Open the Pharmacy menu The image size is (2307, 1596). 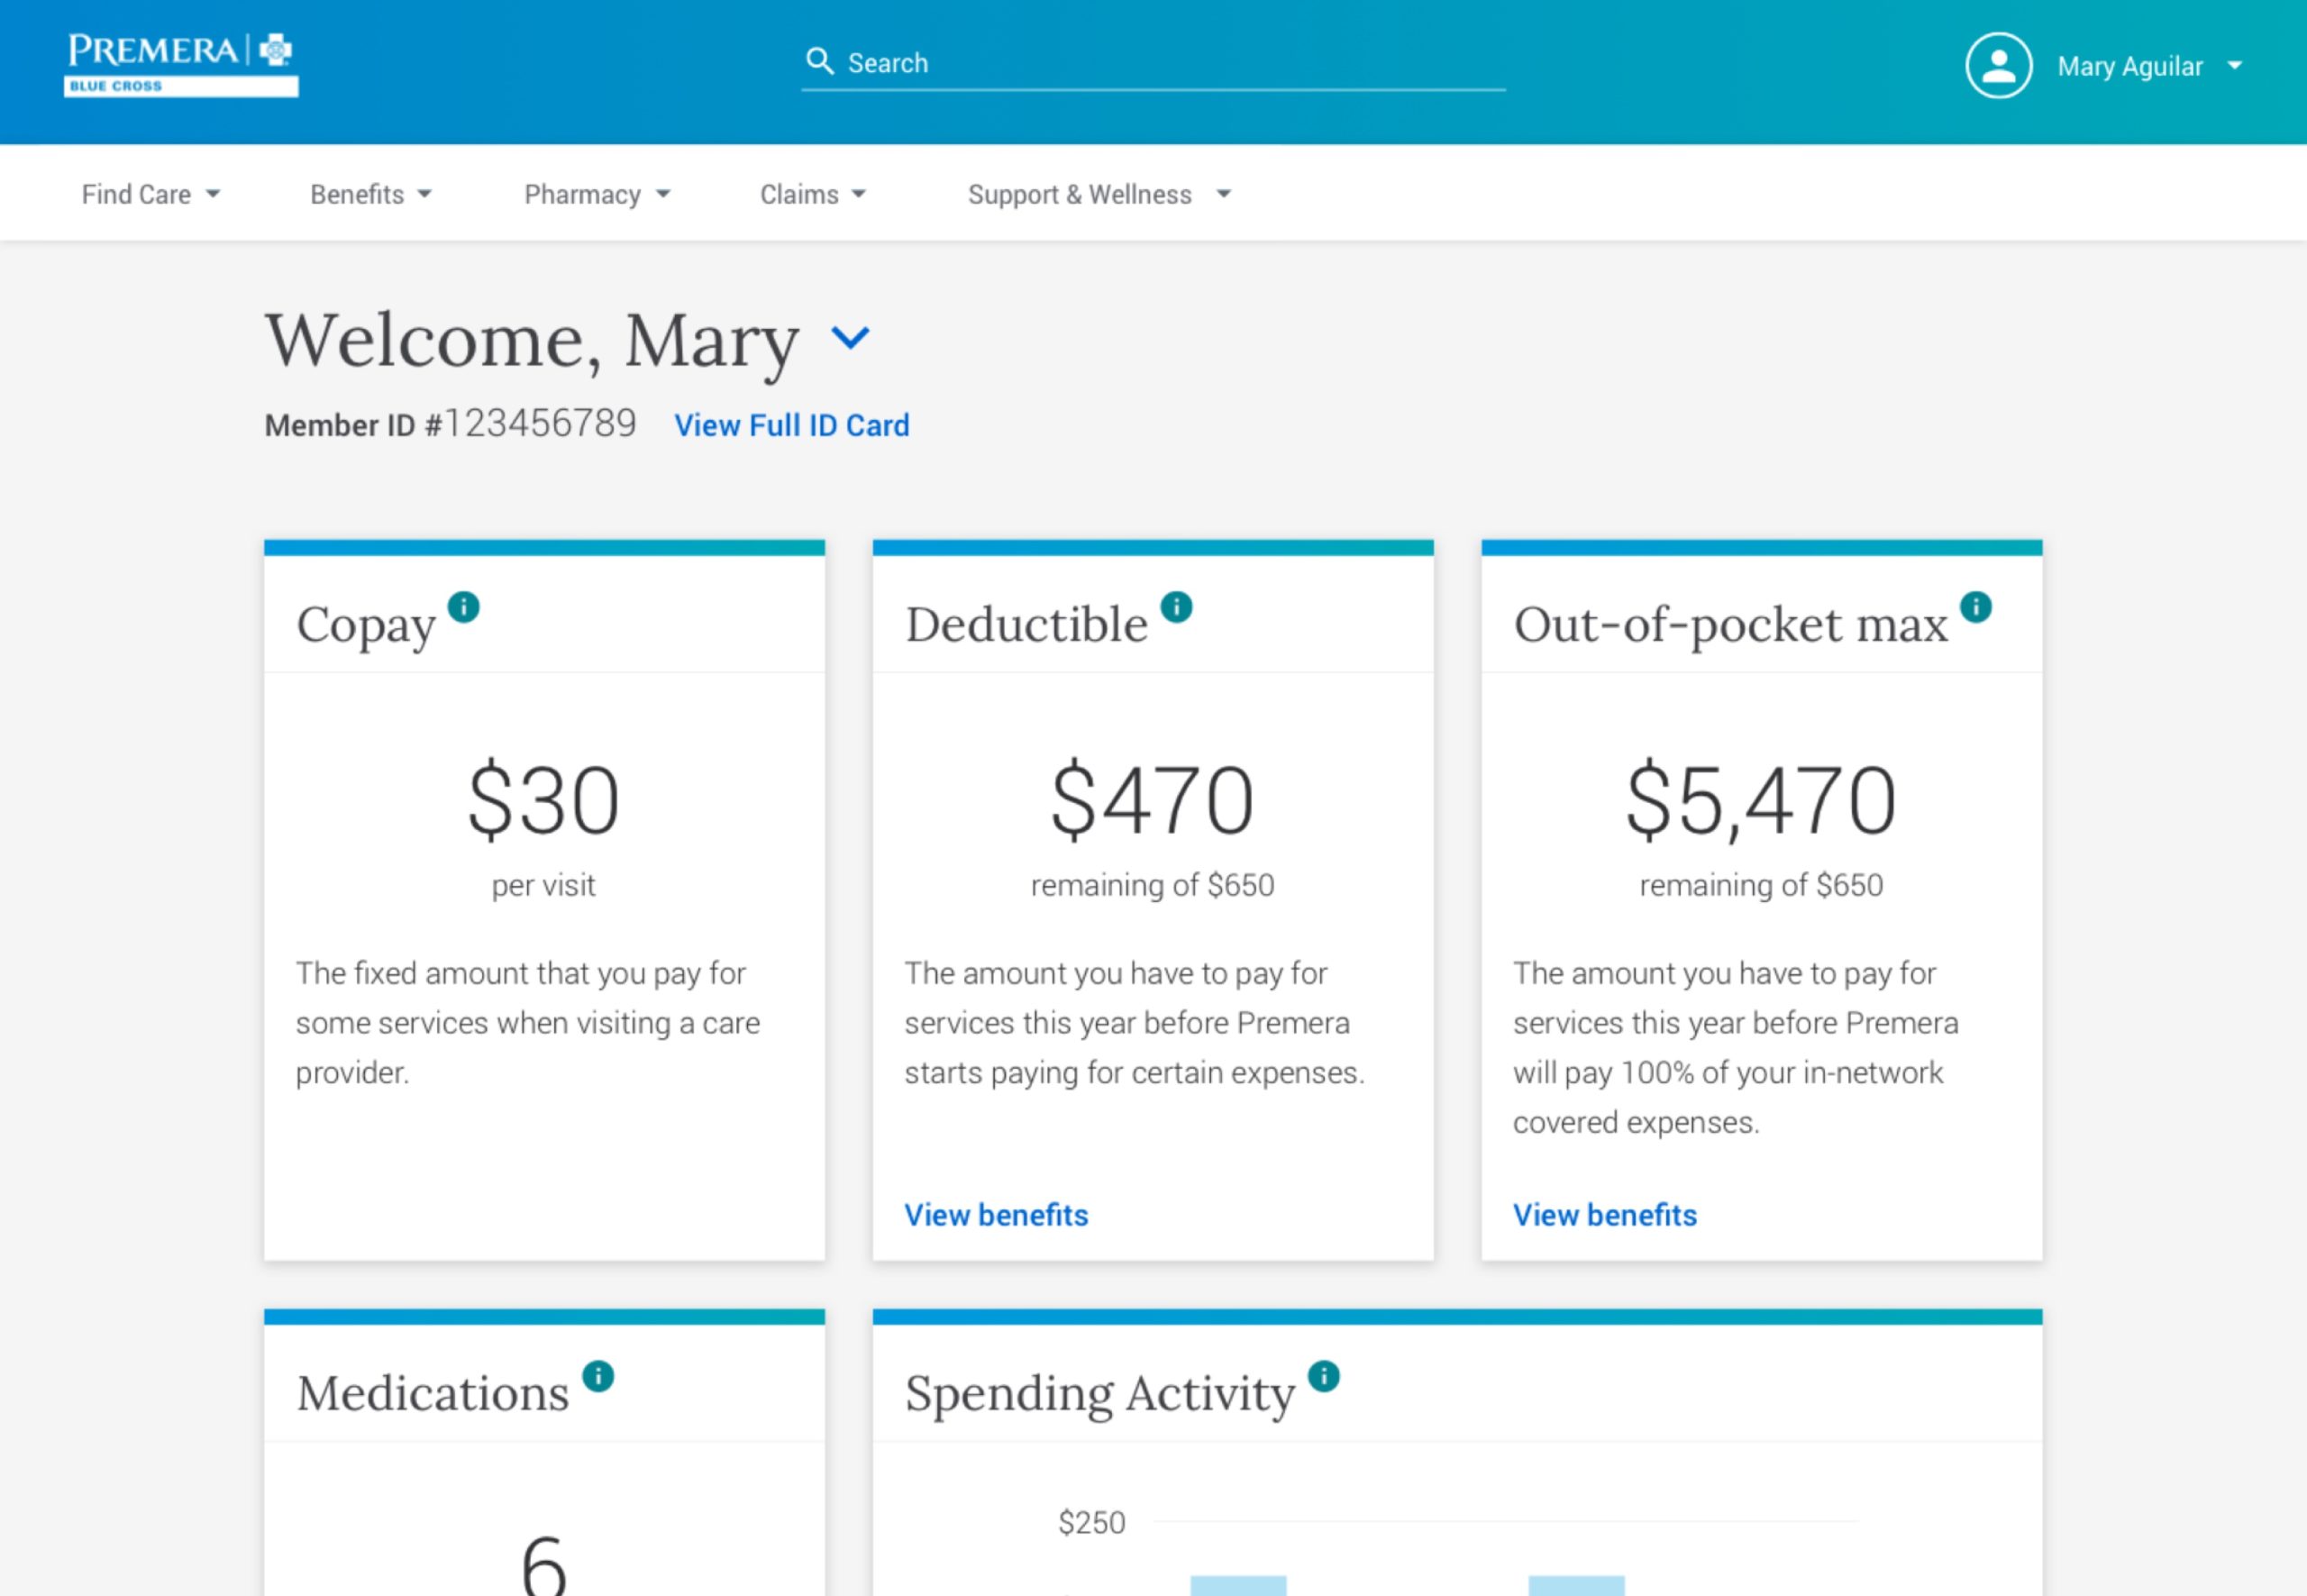coord(597,194)
